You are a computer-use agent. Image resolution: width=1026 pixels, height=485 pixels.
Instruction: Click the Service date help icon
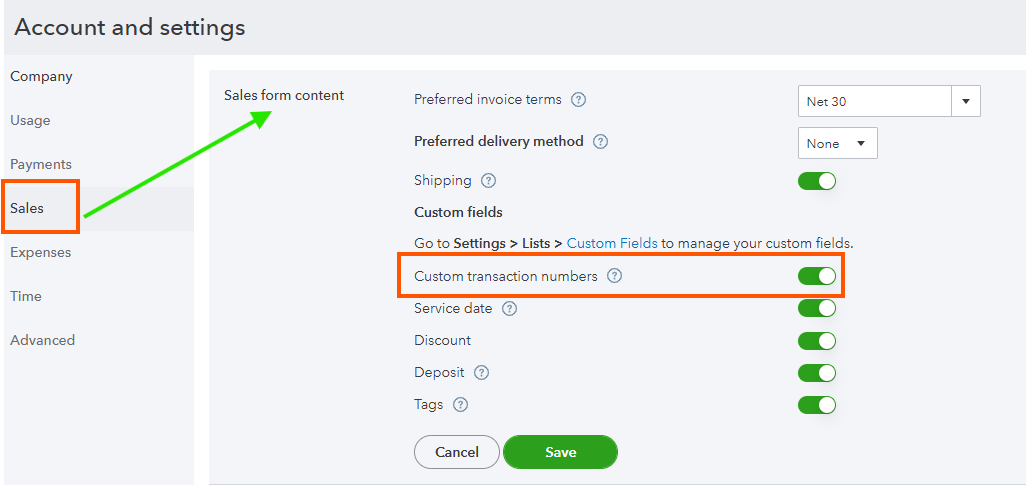(509, 309)
